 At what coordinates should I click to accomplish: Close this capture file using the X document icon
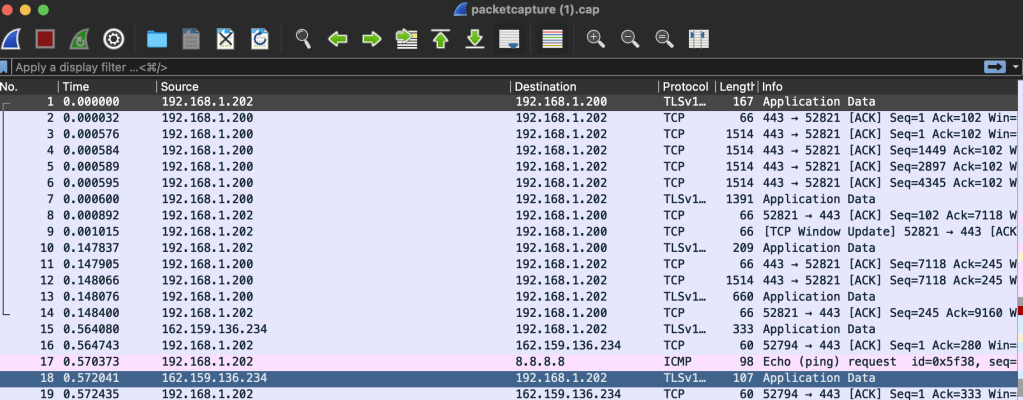226,39
